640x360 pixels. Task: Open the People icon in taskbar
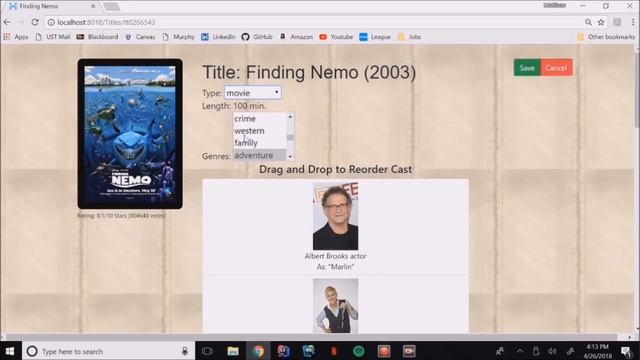point(500,351)
